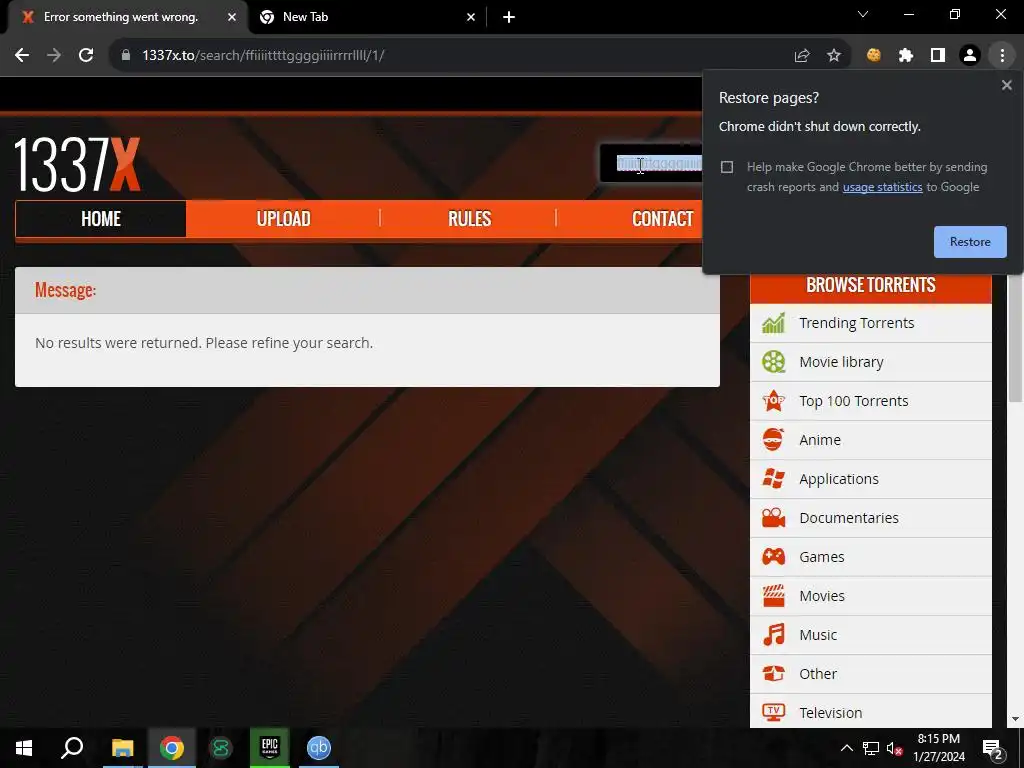Open the Windows Start menu

tap(24, 748)
